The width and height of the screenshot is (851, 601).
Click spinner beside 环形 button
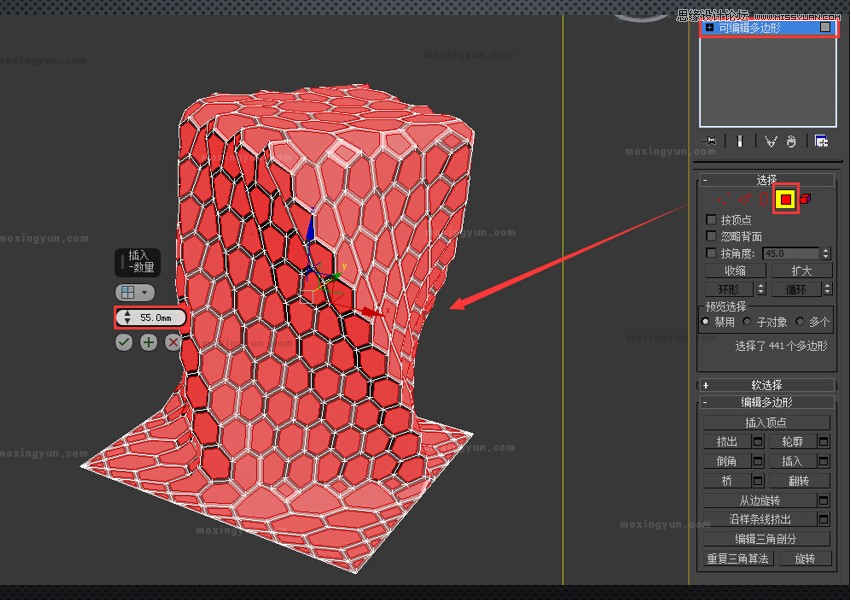(x=761, y=289)
